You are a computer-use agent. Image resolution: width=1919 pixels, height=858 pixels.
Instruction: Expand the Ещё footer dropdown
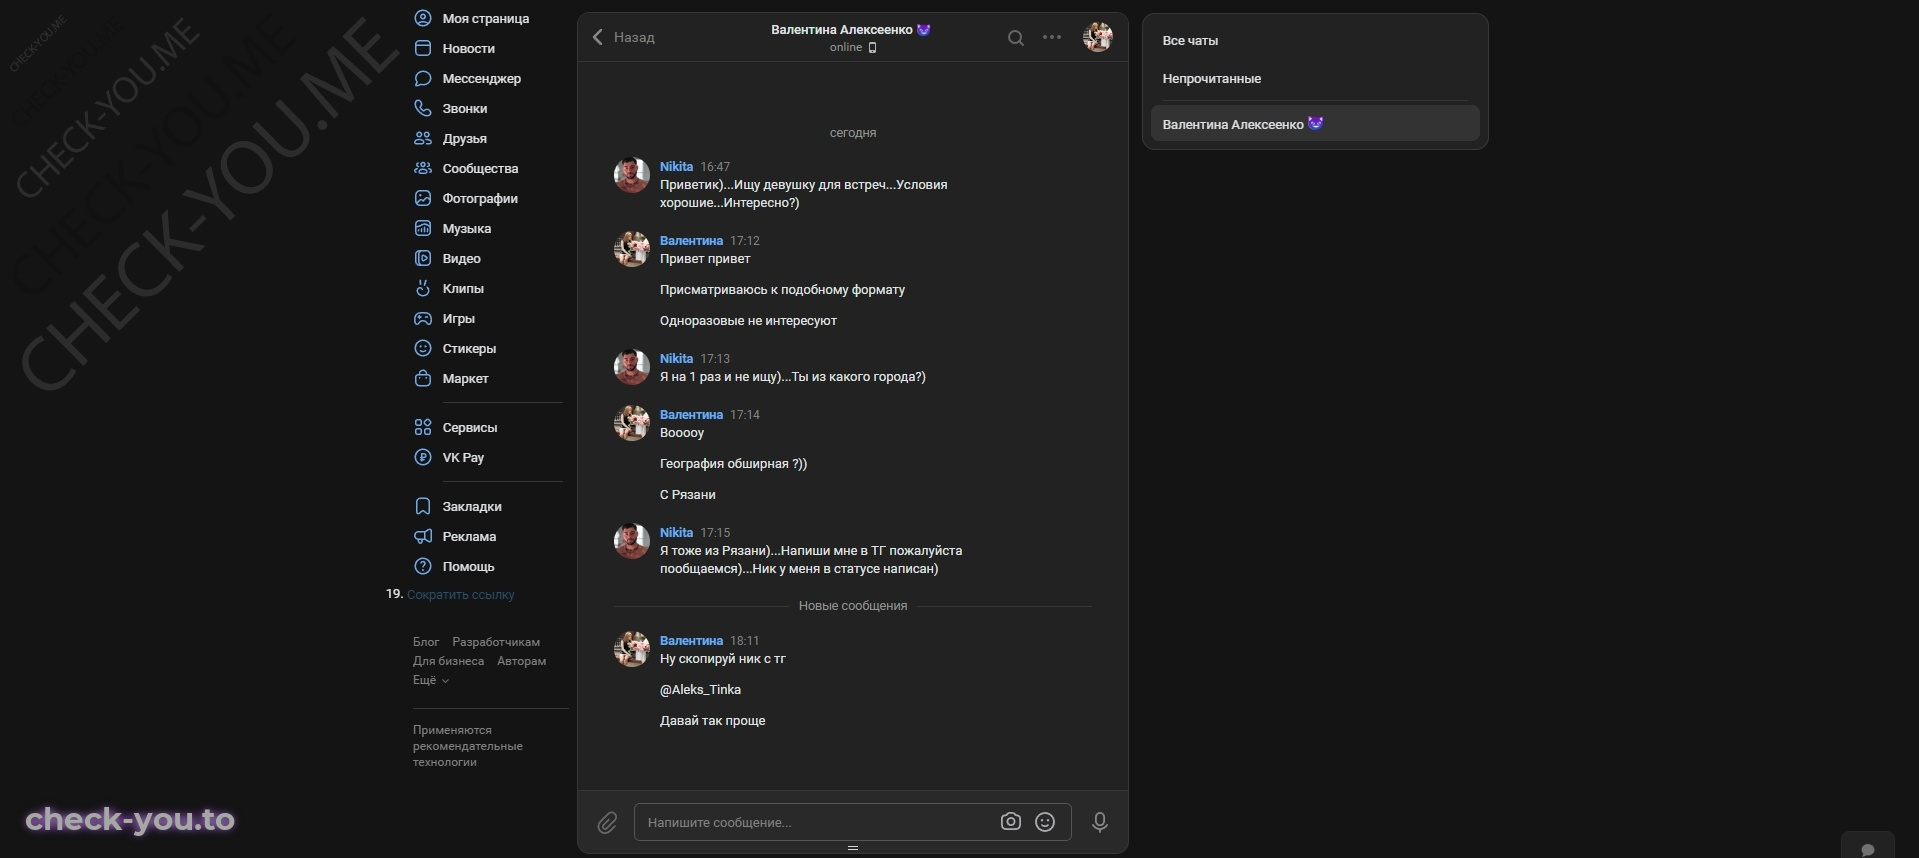point(431,680)
